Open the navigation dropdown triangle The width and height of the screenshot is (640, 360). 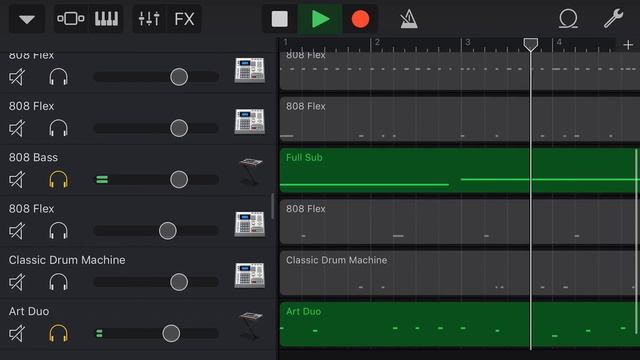pos(27,19)
